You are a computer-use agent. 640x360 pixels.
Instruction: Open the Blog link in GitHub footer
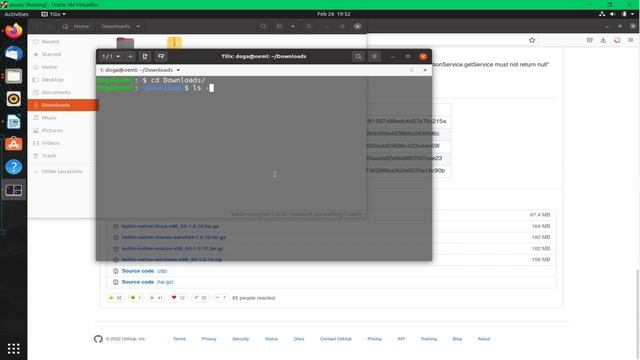457,339
